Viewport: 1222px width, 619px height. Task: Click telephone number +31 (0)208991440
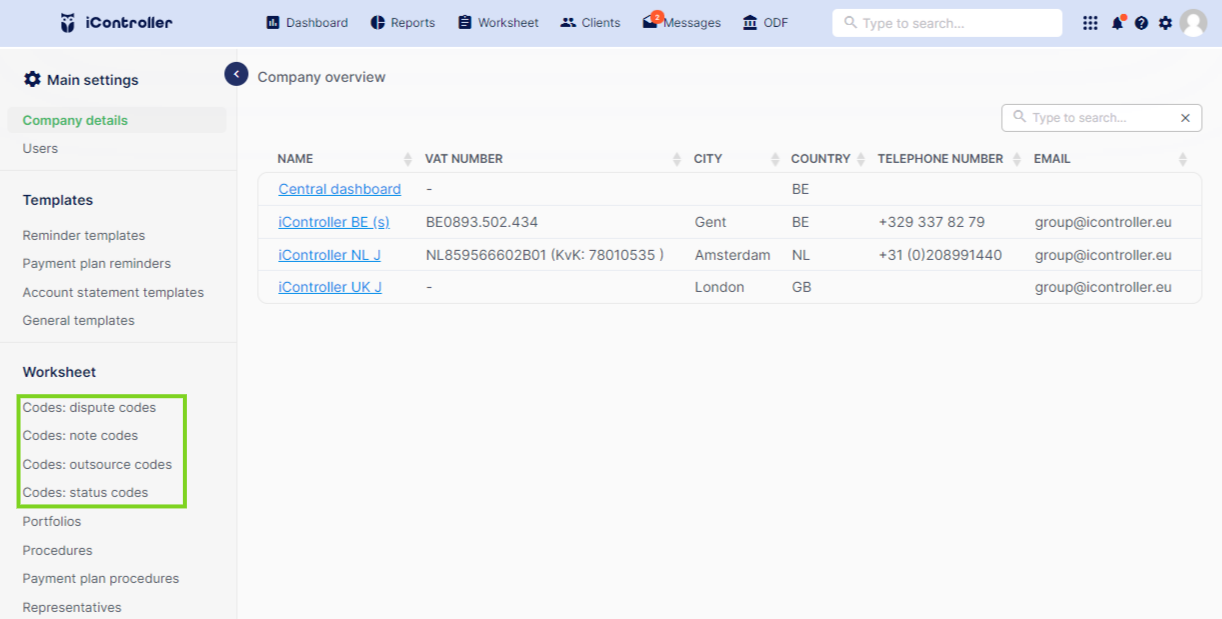click(940, 255)
